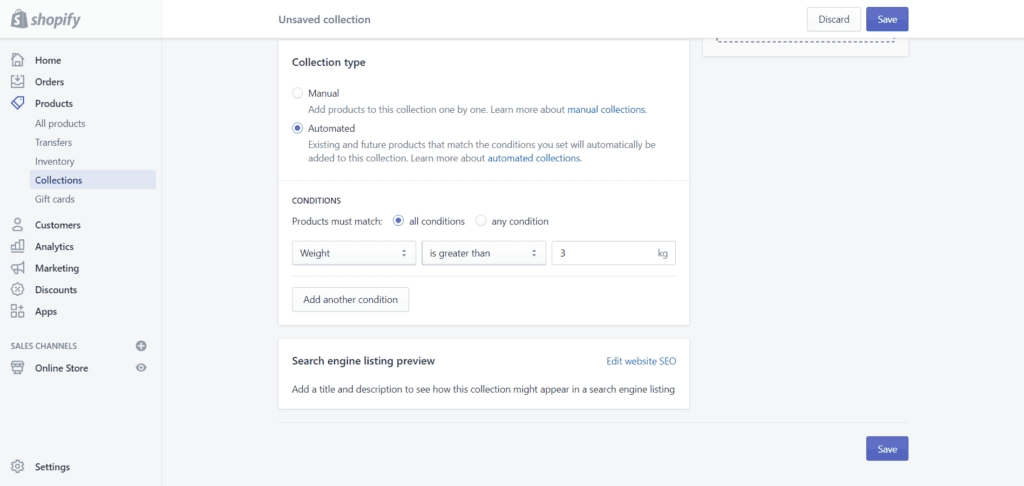
Task: Open All products in sidebar
Action: (60, 123)
